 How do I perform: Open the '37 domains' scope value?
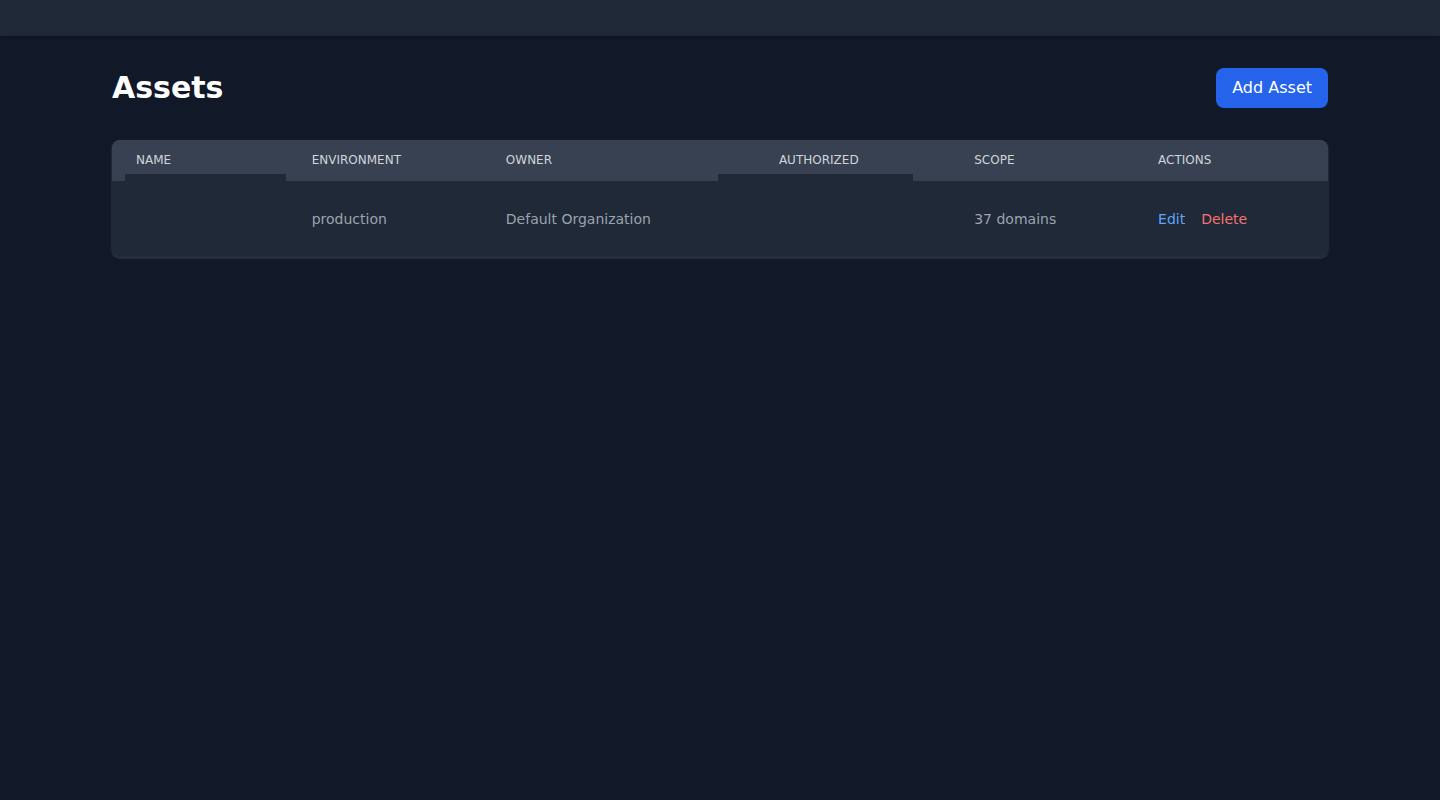1015,219
